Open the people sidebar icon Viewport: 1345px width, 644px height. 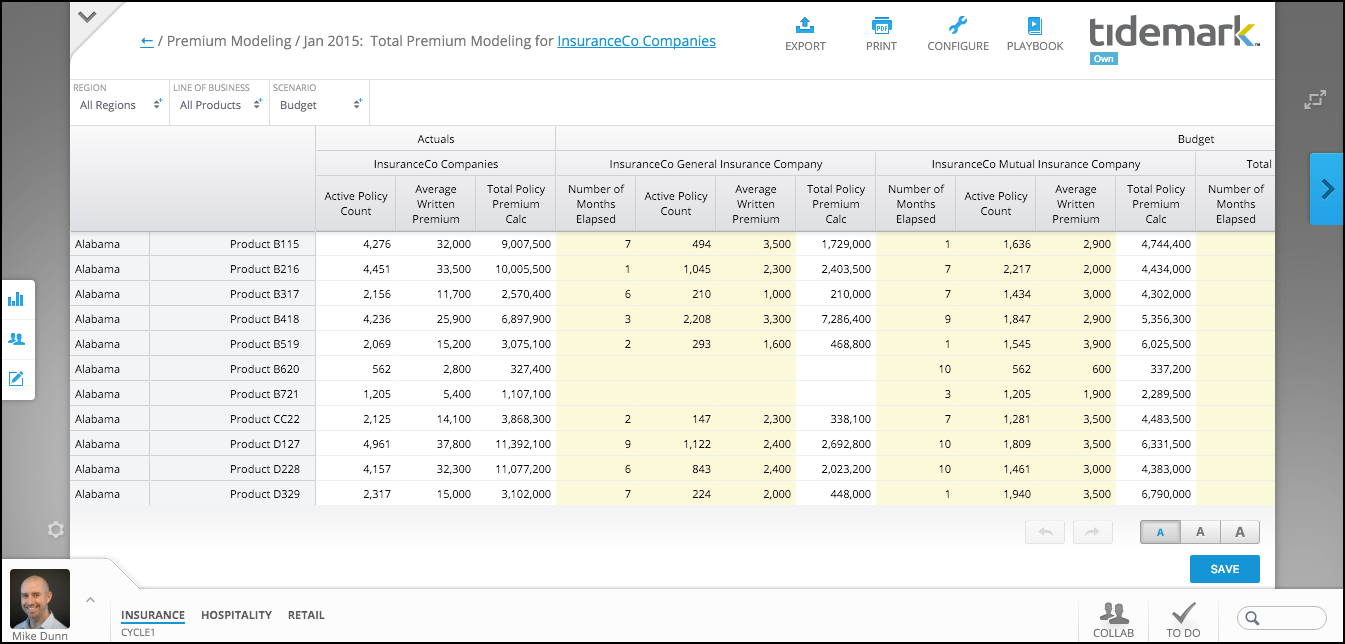(16, 339)
